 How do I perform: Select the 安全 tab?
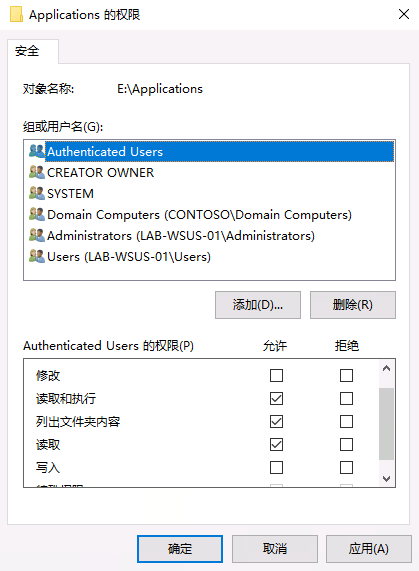[27, 51]
